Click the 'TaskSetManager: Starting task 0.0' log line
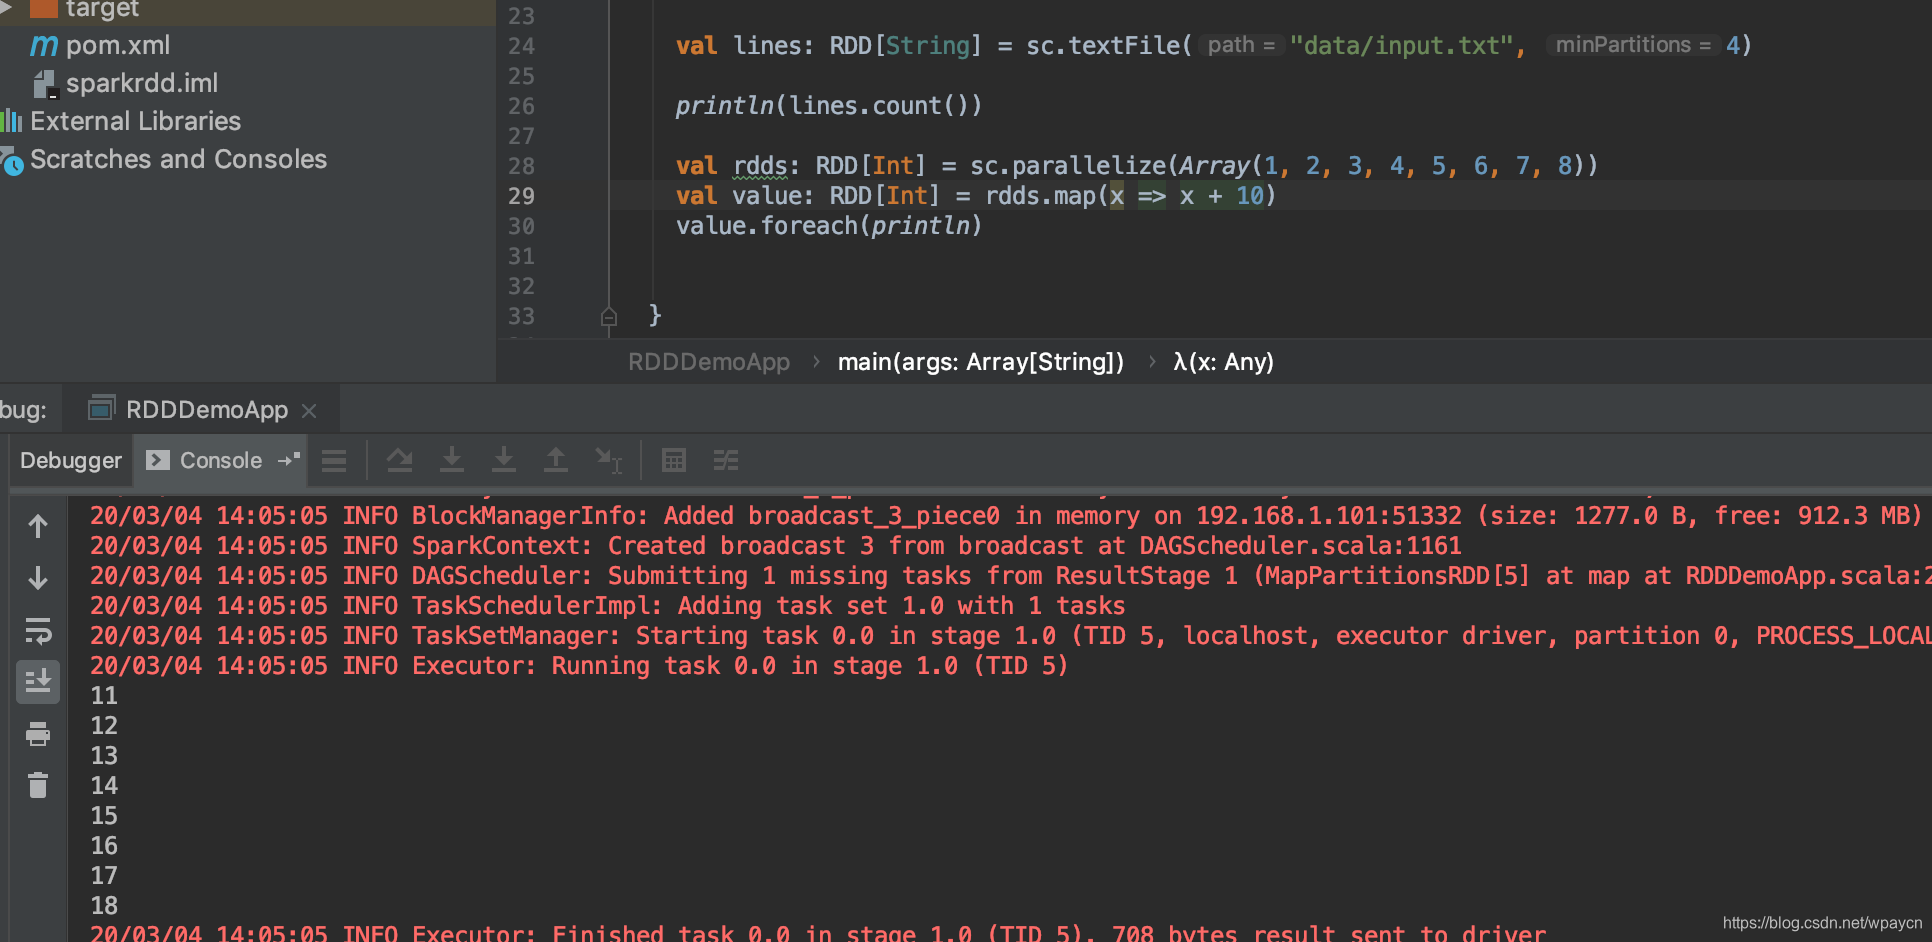 [1011, 636]
